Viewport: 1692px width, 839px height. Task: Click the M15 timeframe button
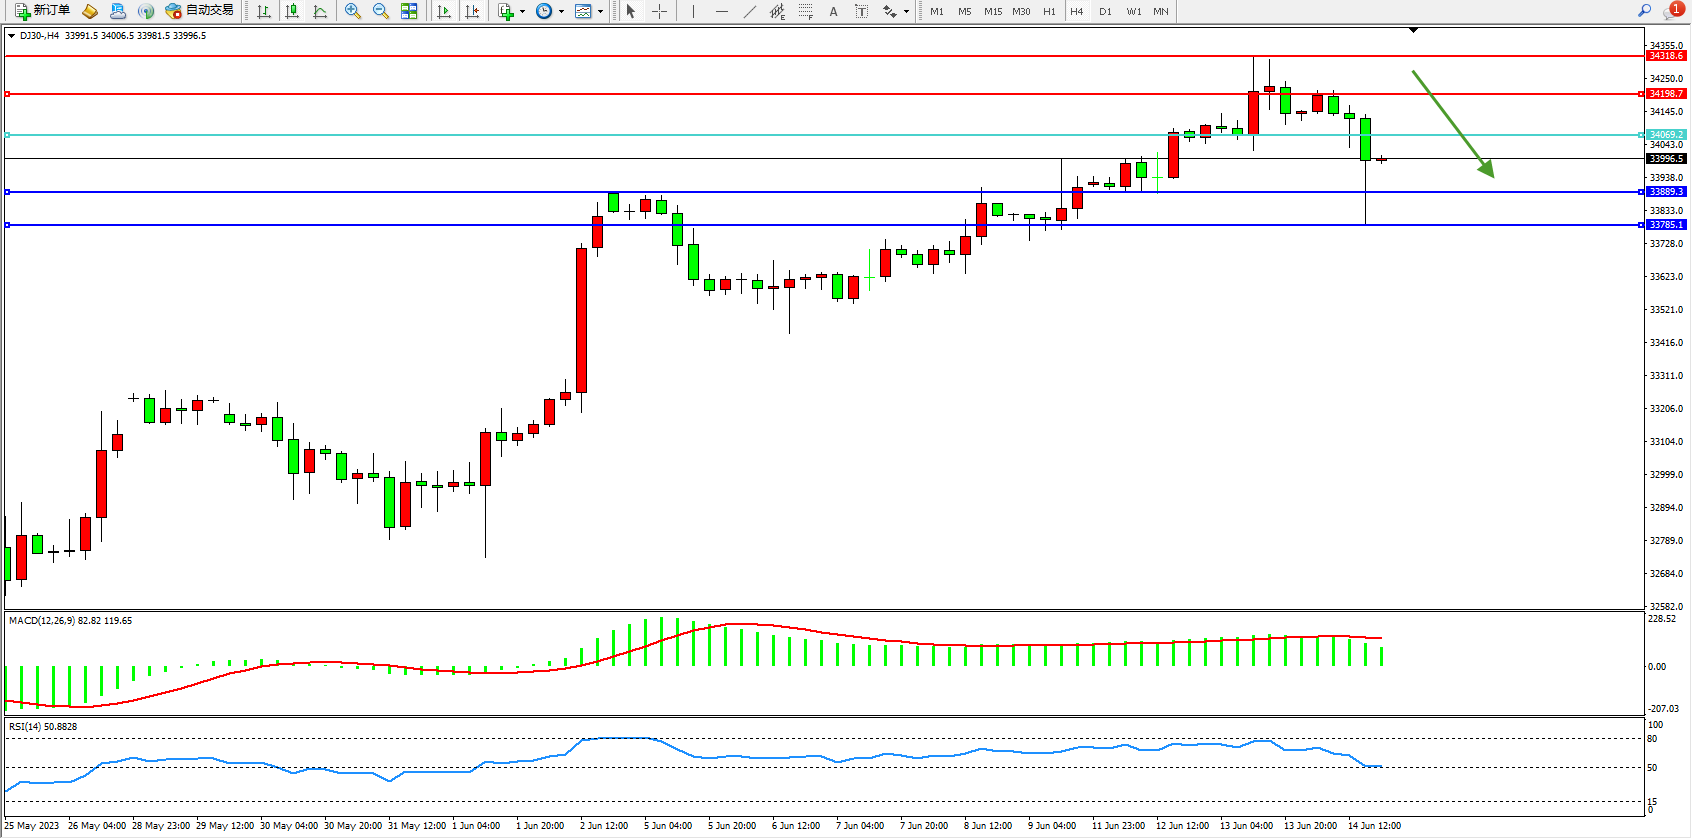click(992, 12)
